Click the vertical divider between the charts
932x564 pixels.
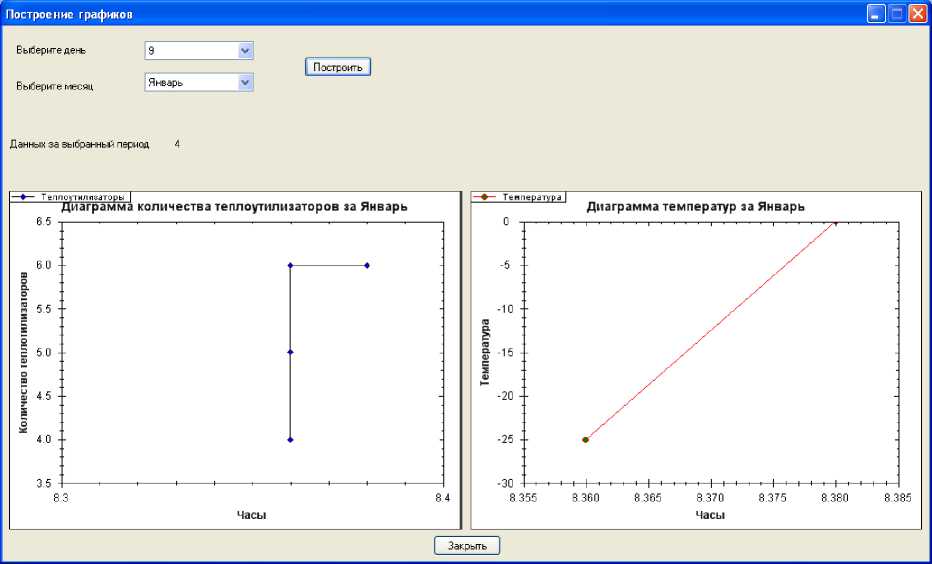(463, 360)
